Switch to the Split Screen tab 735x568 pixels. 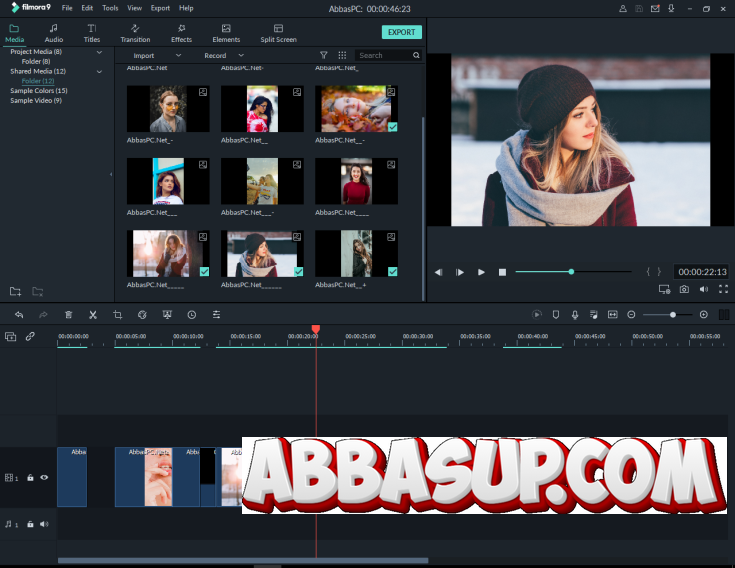[x=278, y=33]
